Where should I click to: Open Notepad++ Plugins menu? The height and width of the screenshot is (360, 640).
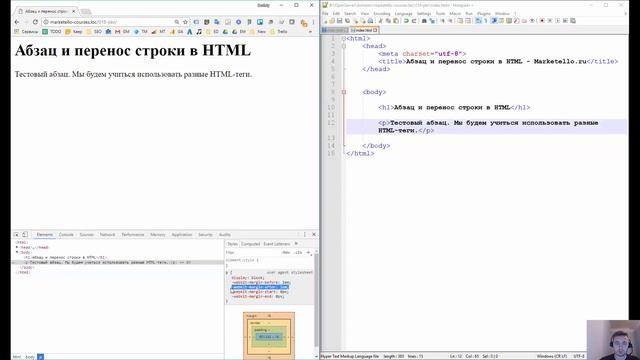[484, 13]
